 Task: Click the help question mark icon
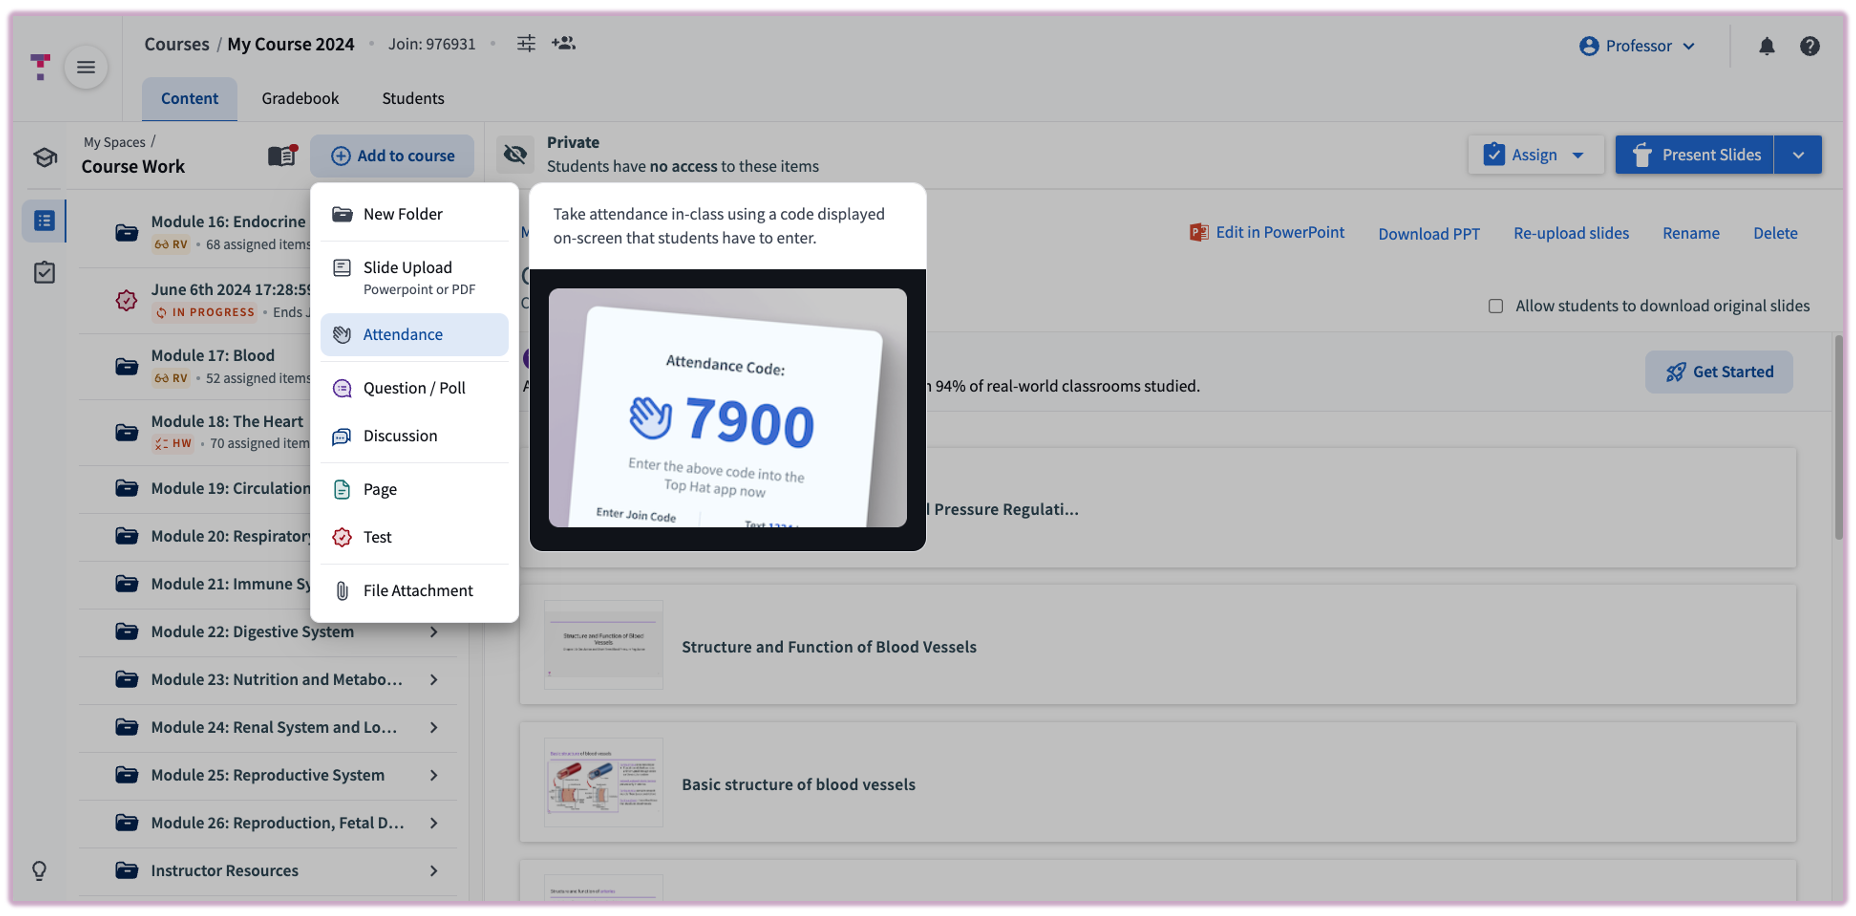pyautogui.click(x=1809, y=46)
